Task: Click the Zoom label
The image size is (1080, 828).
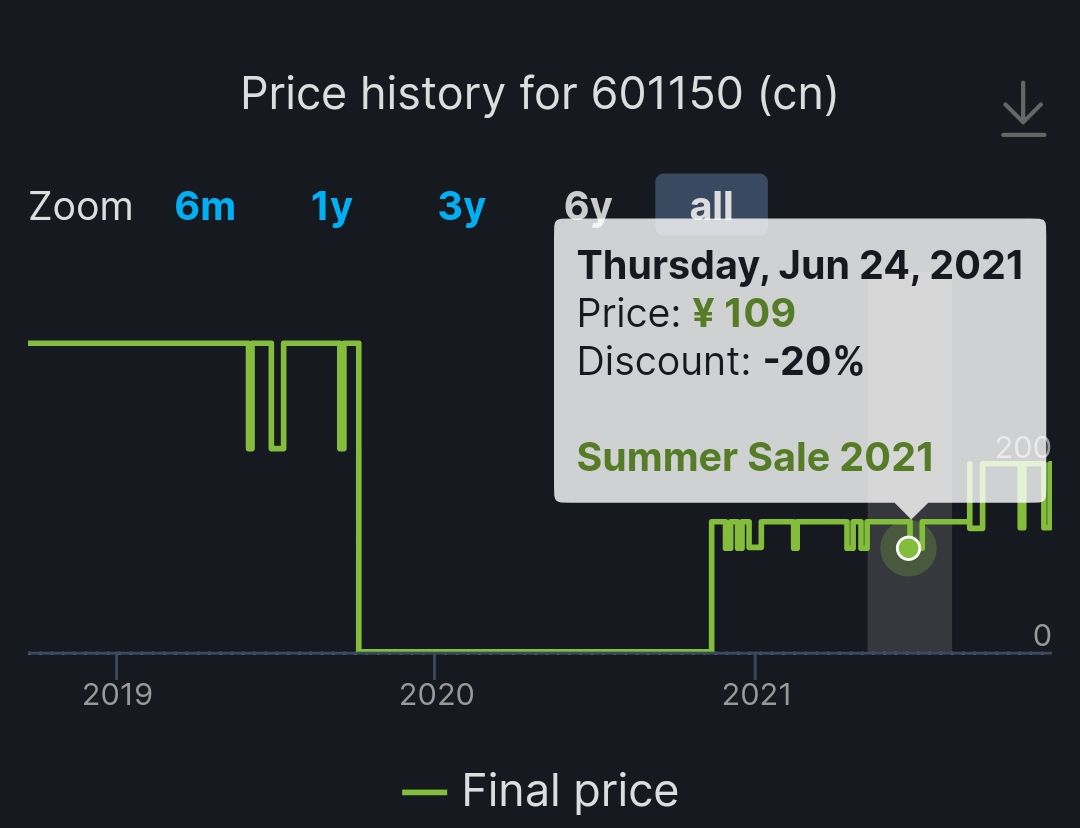Action: click(x=81, y=206)
